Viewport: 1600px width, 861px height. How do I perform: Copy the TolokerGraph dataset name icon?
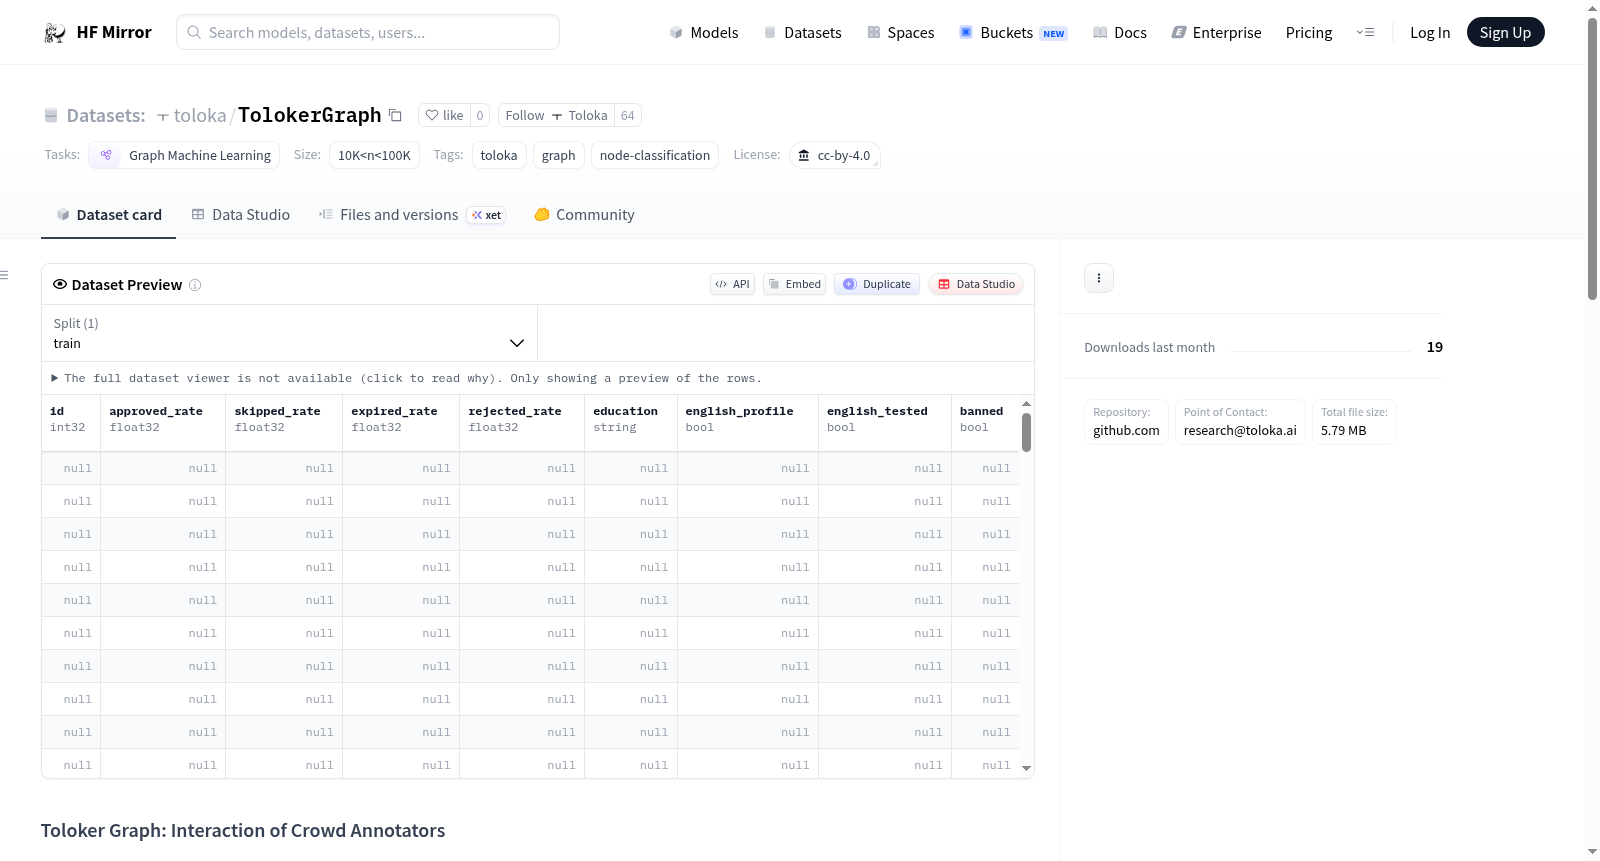395,115
